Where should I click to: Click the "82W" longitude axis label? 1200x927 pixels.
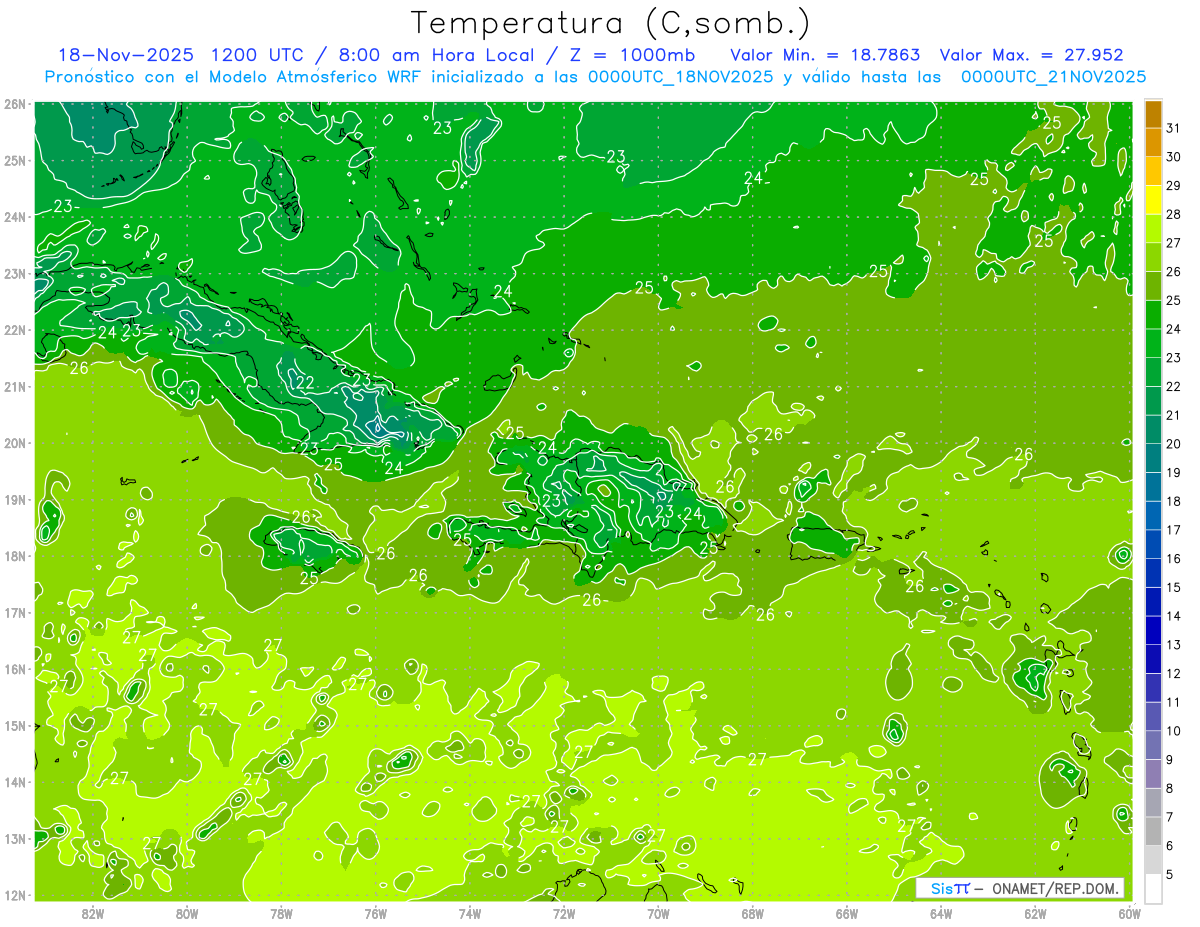pos(93,913)
